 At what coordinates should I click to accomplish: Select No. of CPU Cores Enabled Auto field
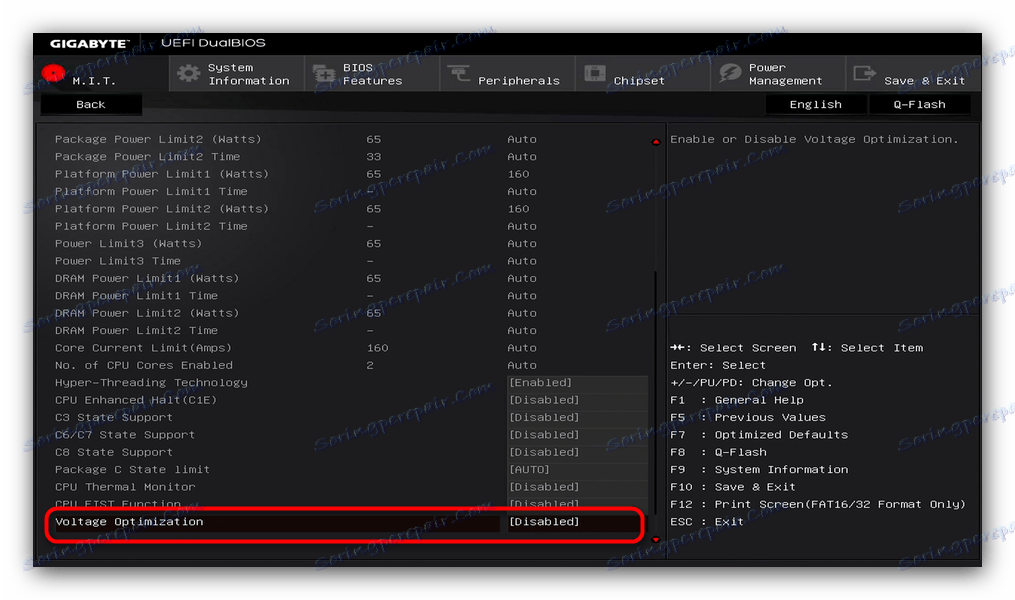[522, 365]
